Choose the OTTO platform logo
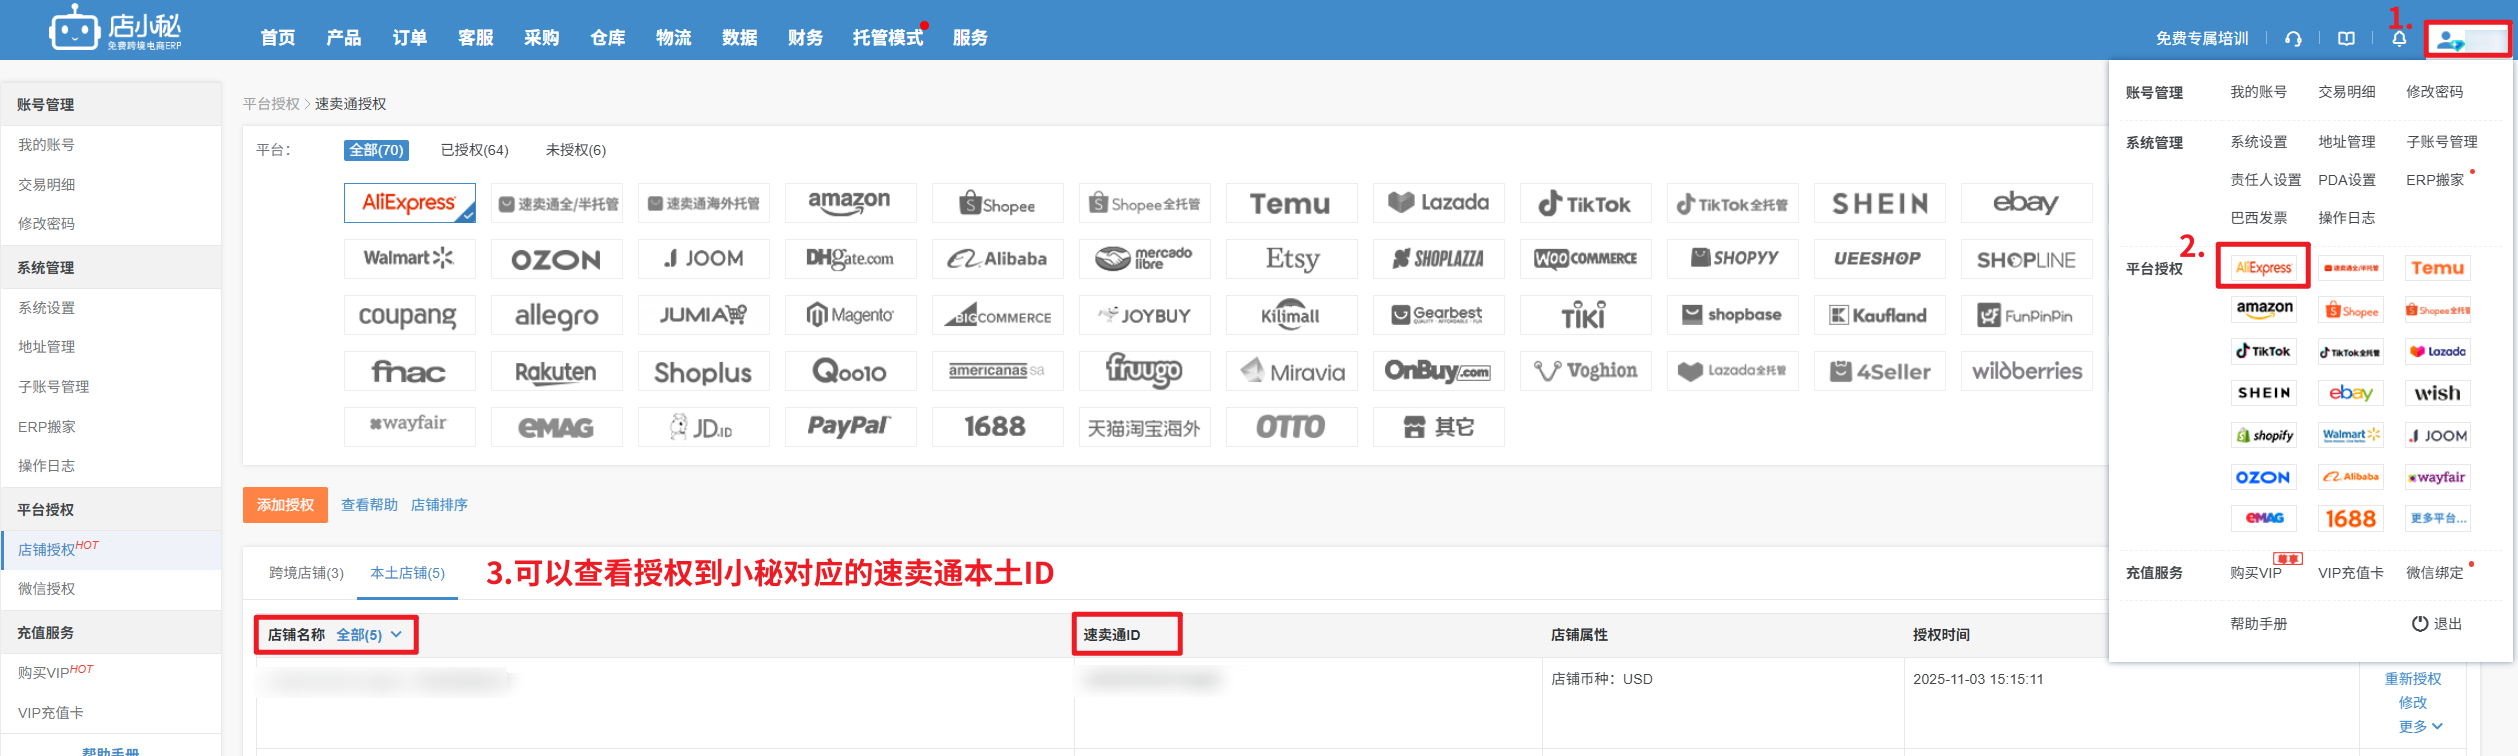Viewport: 2518px width, 756px height. click(1291, 427)
